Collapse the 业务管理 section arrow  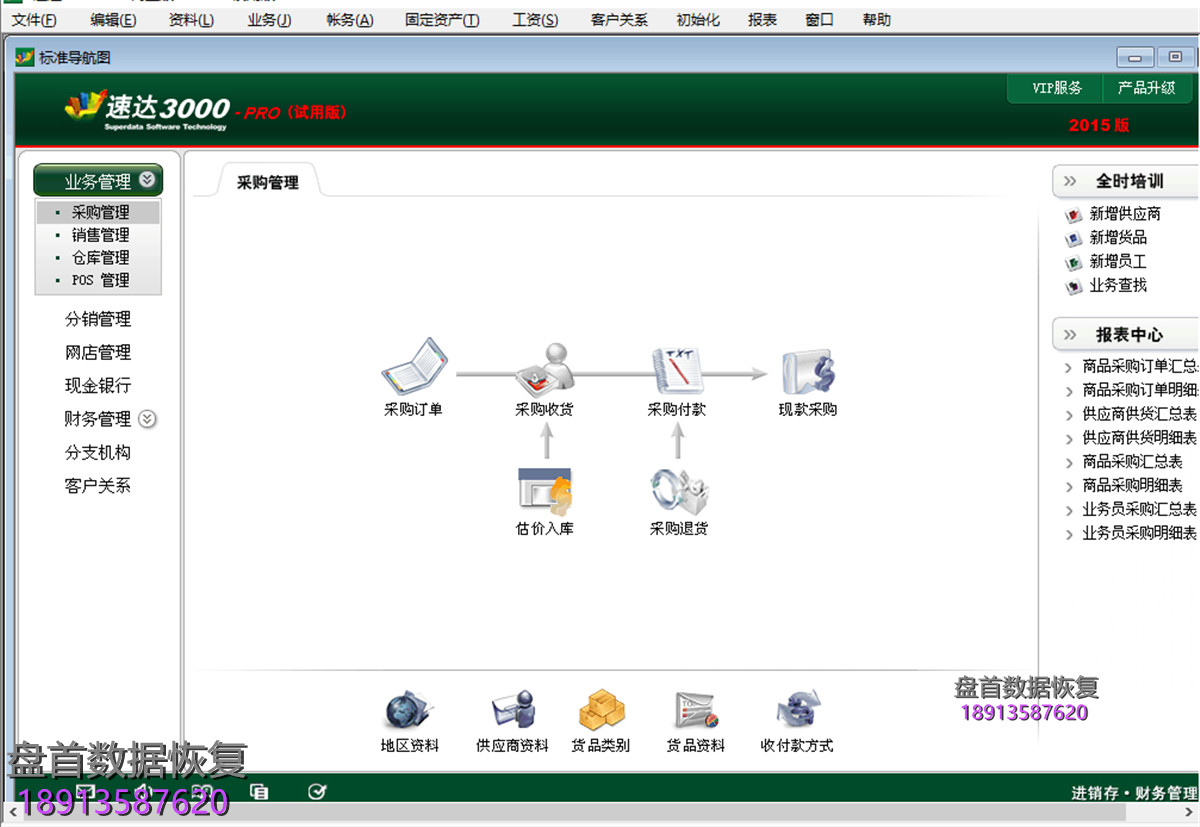coord(147,180)
